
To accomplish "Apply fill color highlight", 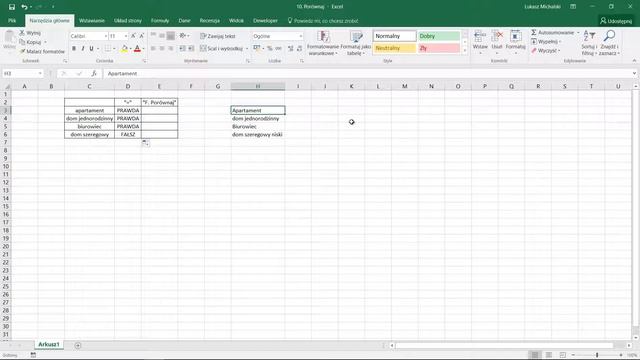I will [x=124, y=49].
